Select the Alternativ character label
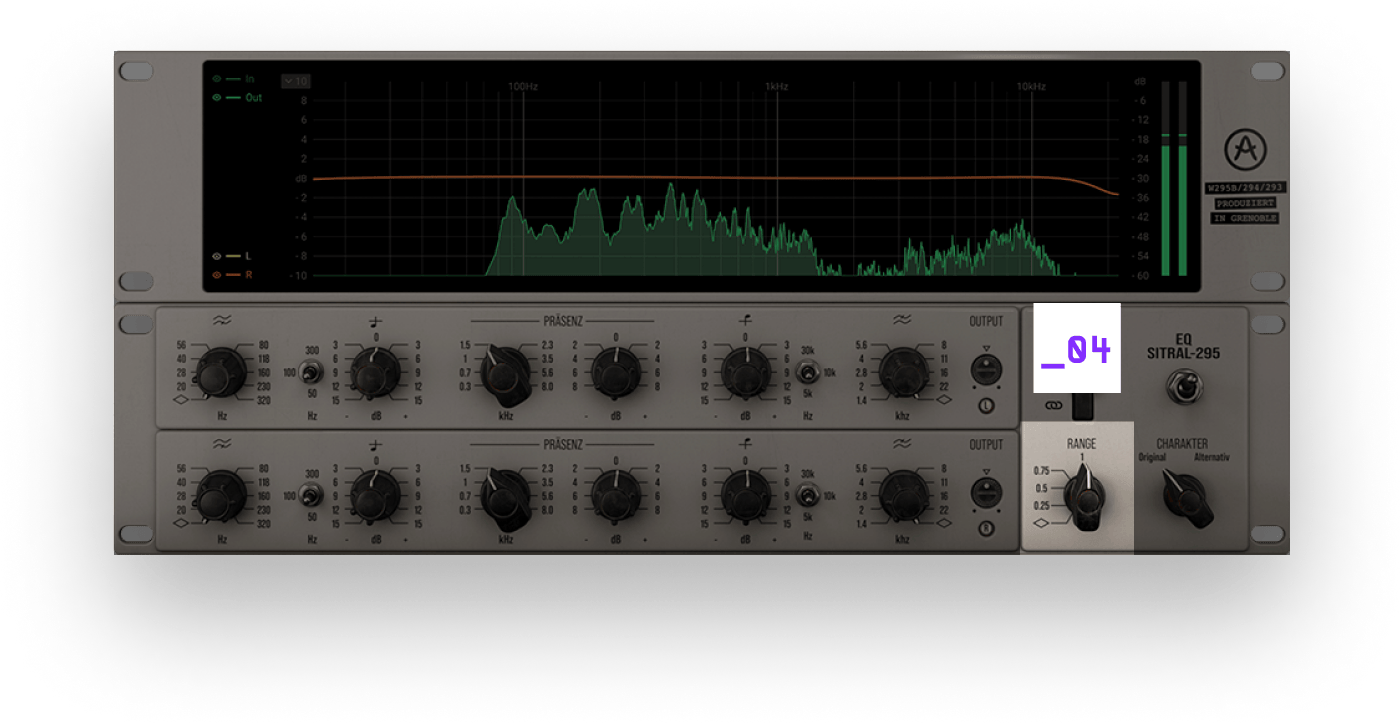Screen dimensions: 1400x723 click(x=1211, y=458)
